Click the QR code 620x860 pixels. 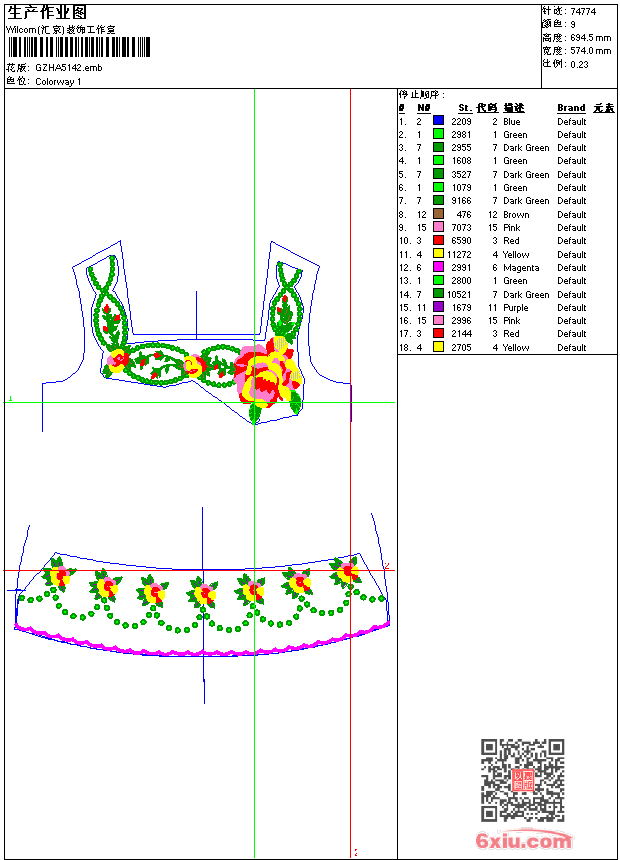click(x=523, y=780)
